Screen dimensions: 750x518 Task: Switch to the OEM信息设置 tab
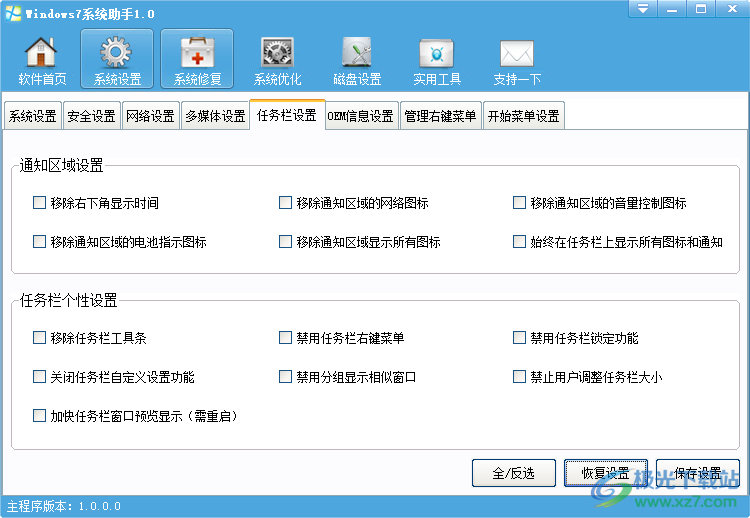click(361, 116)
